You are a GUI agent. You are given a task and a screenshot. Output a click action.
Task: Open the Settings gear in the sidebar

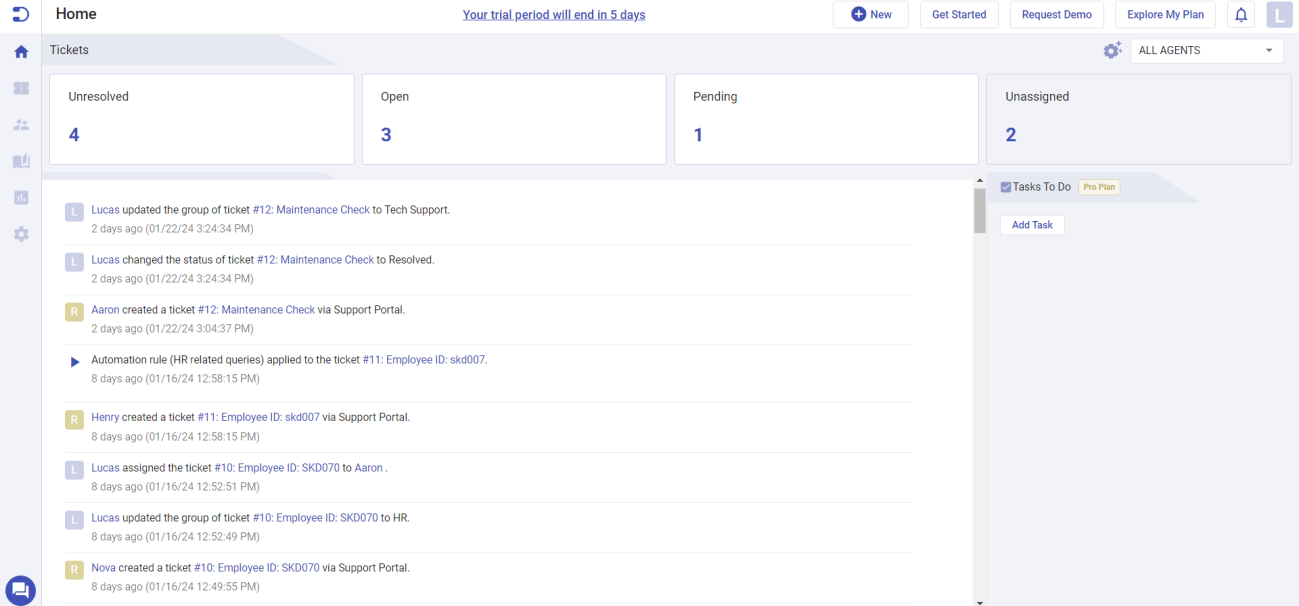pos(21,234)
